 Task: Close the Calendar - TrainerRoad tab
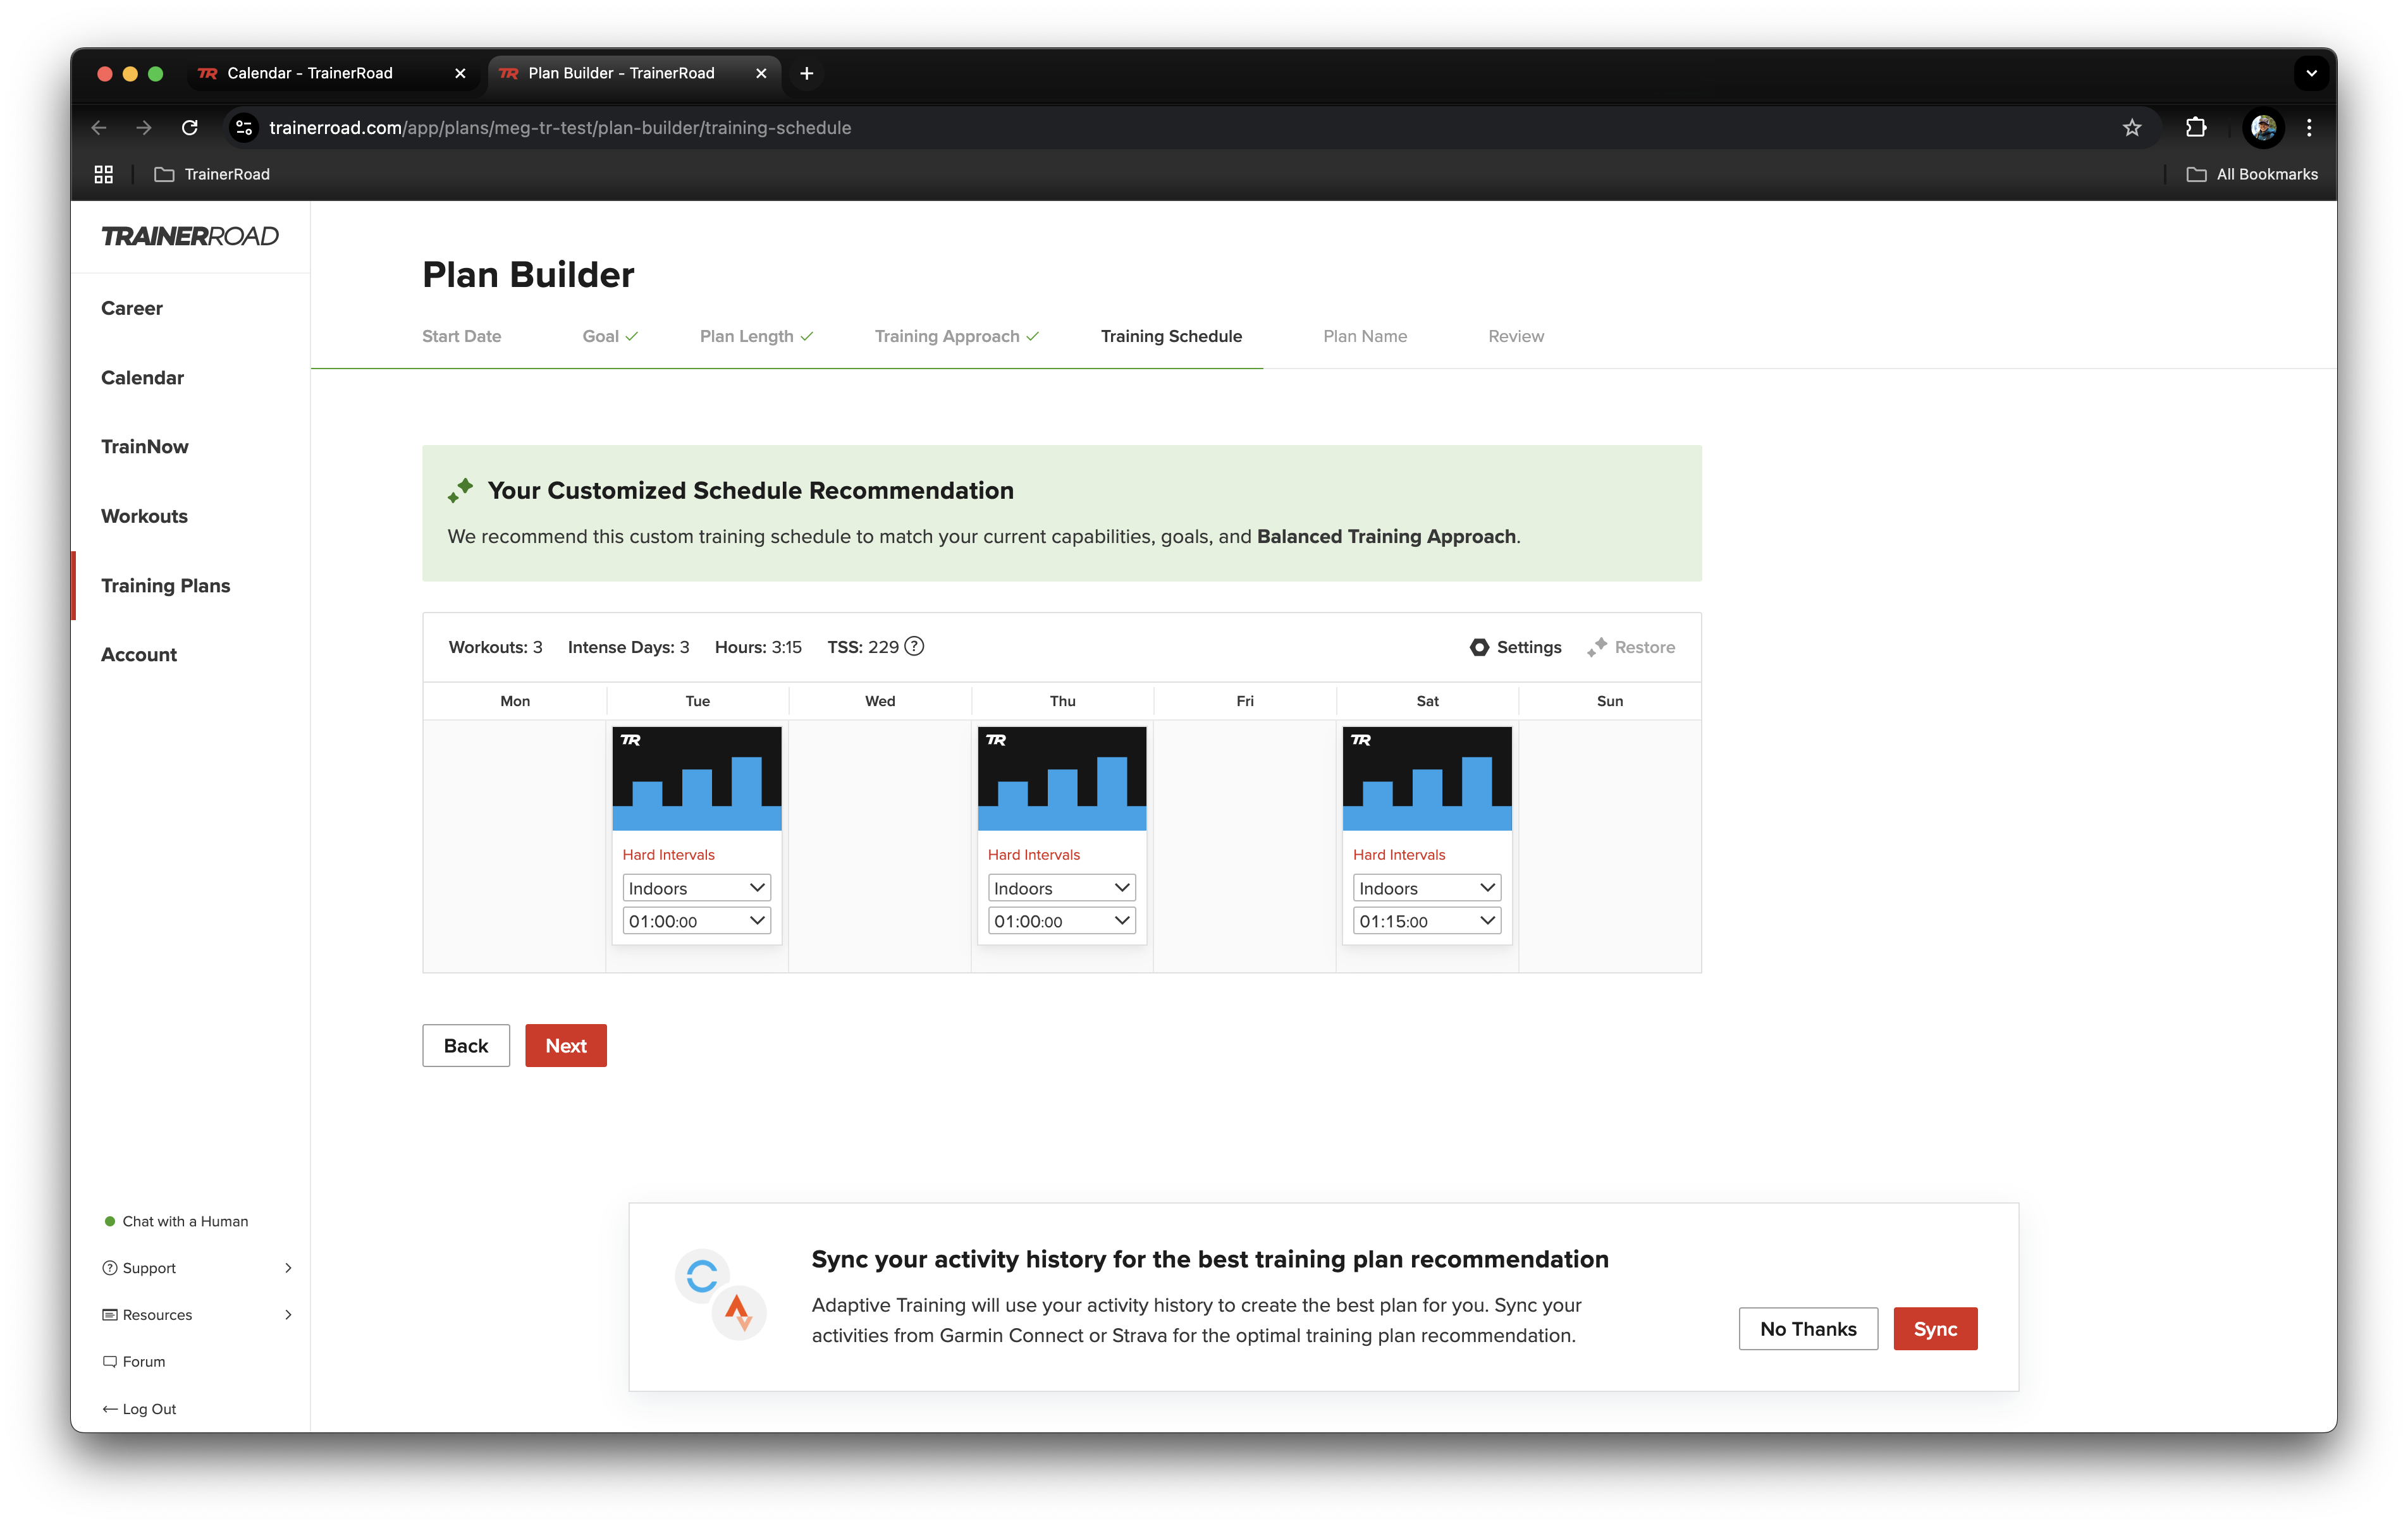tap(460, 73)
